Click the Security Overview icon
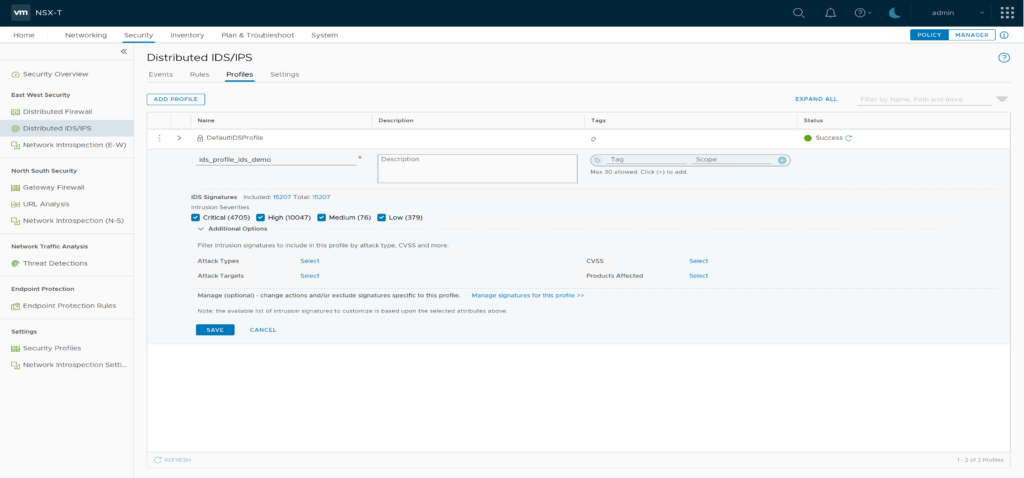 pyautogui.click(x=16, y=74)
